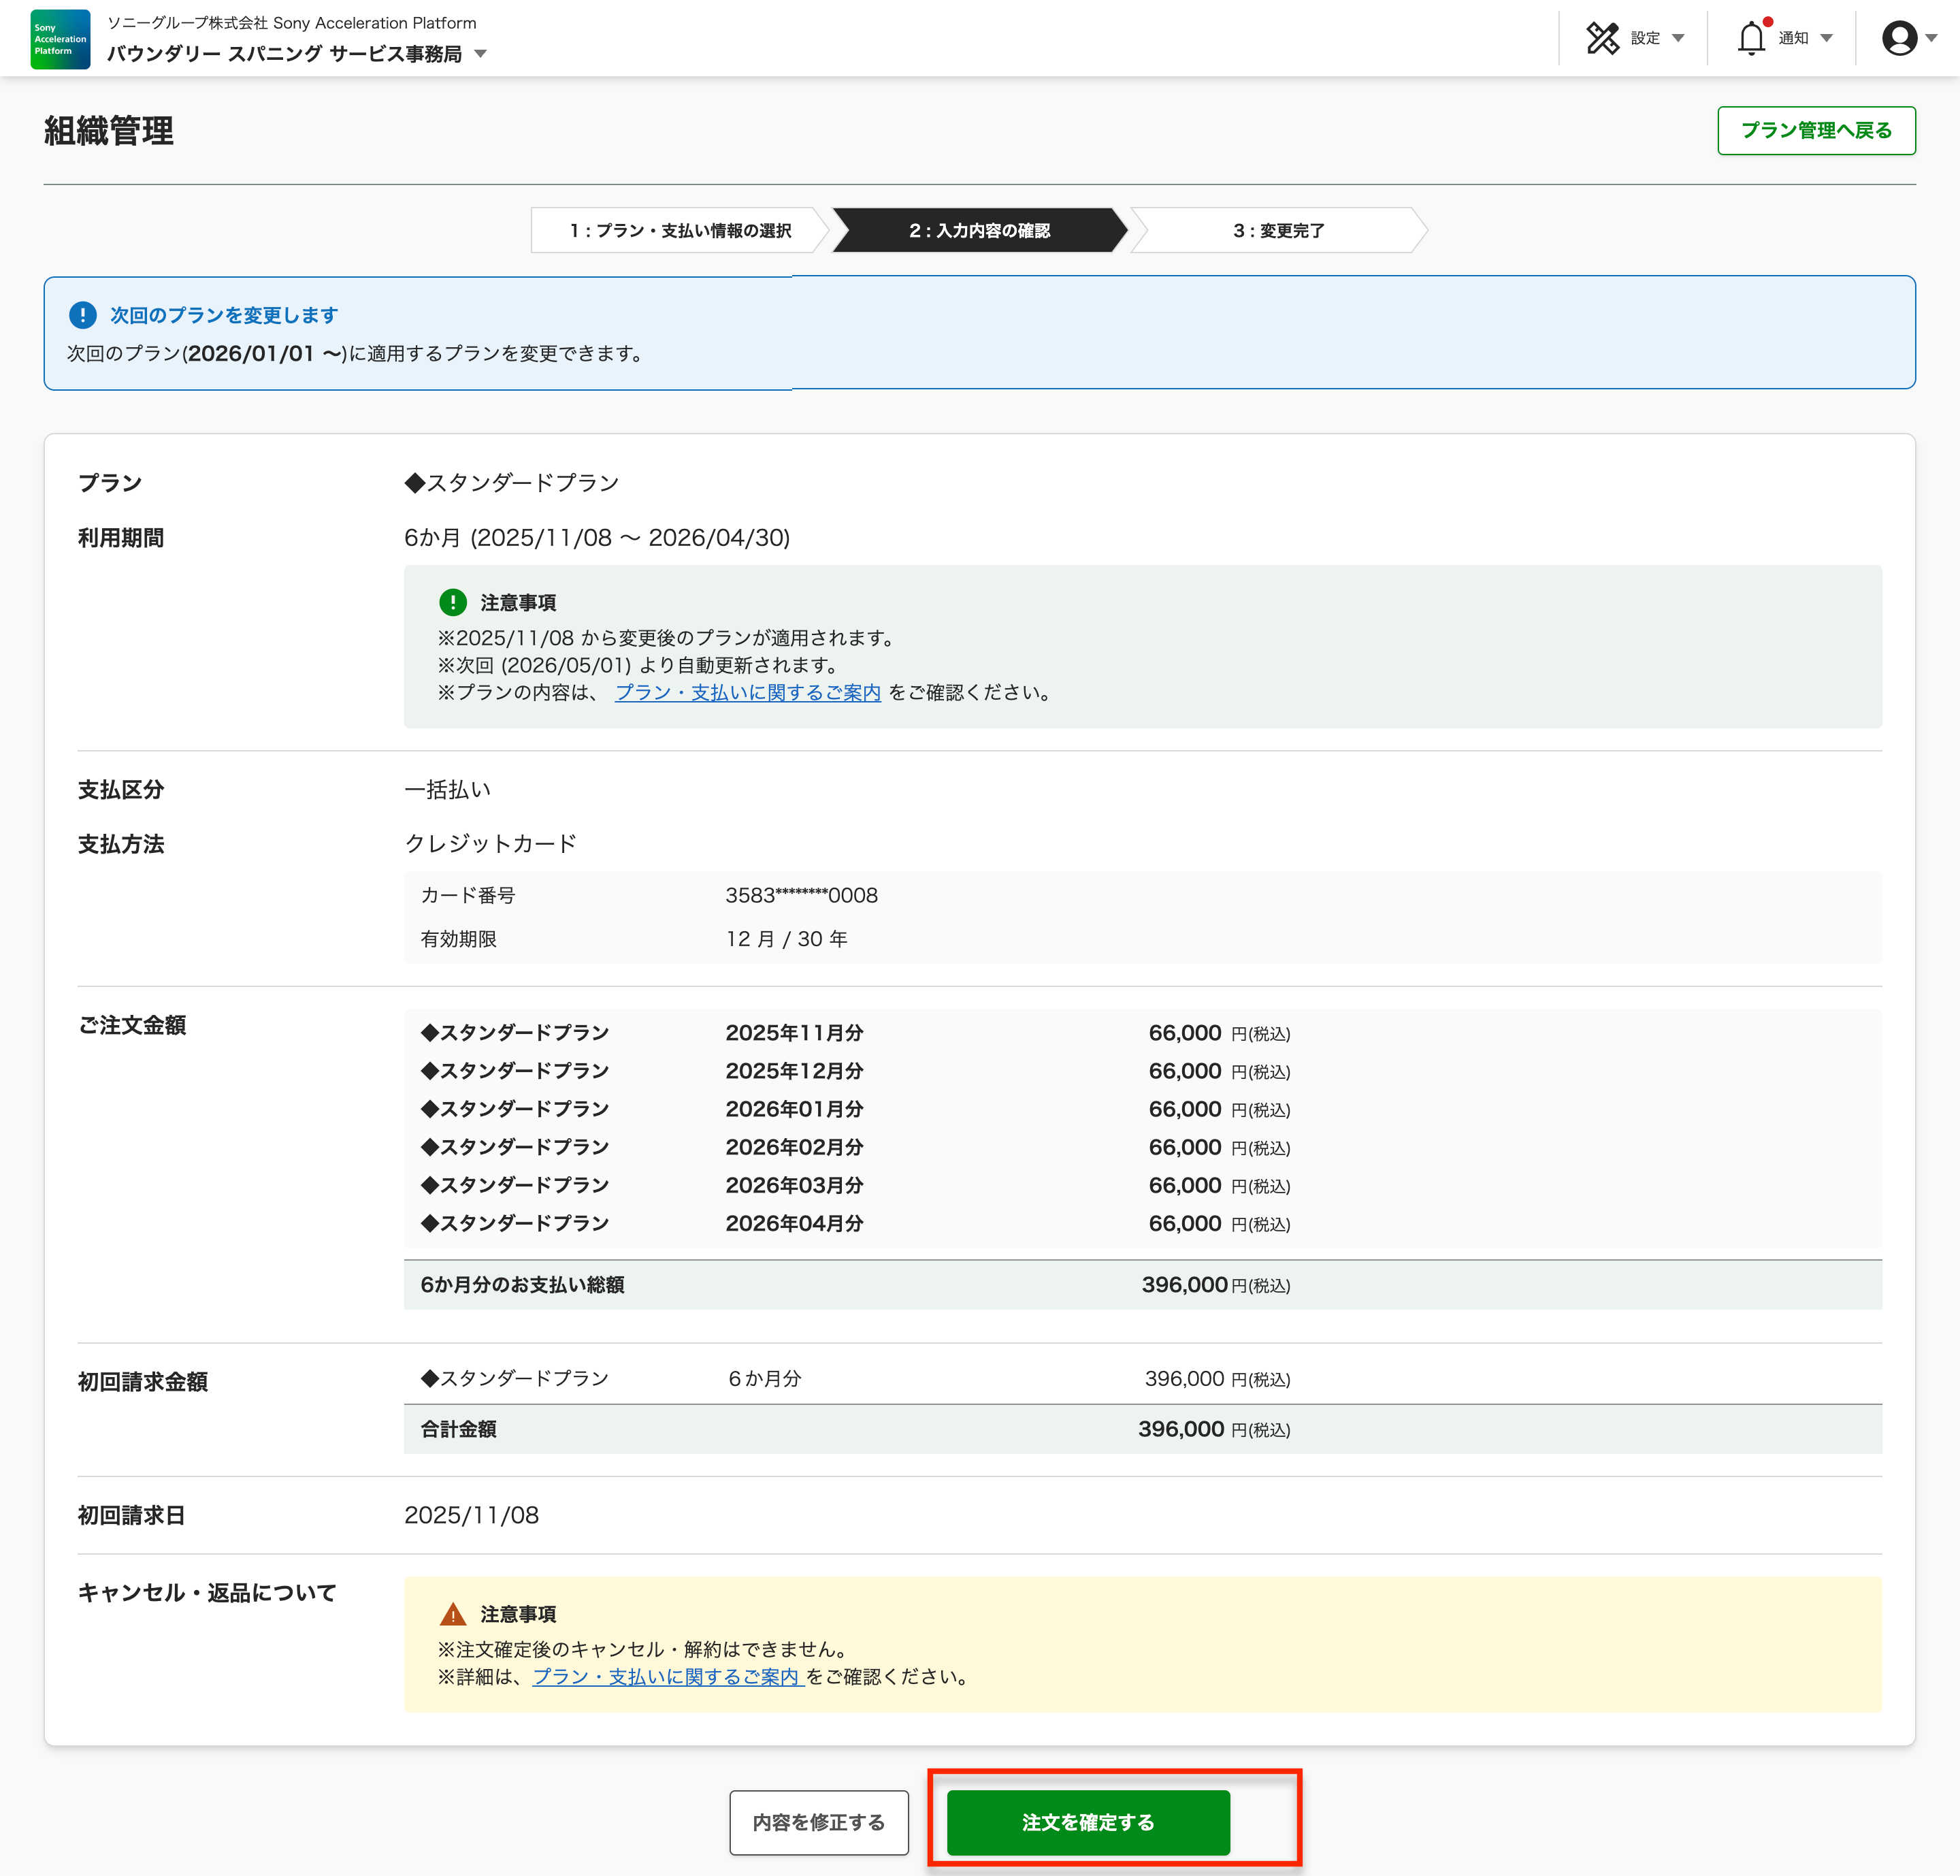
Task: Select step 2 入力内容の確認
Action: coord(979,230)
